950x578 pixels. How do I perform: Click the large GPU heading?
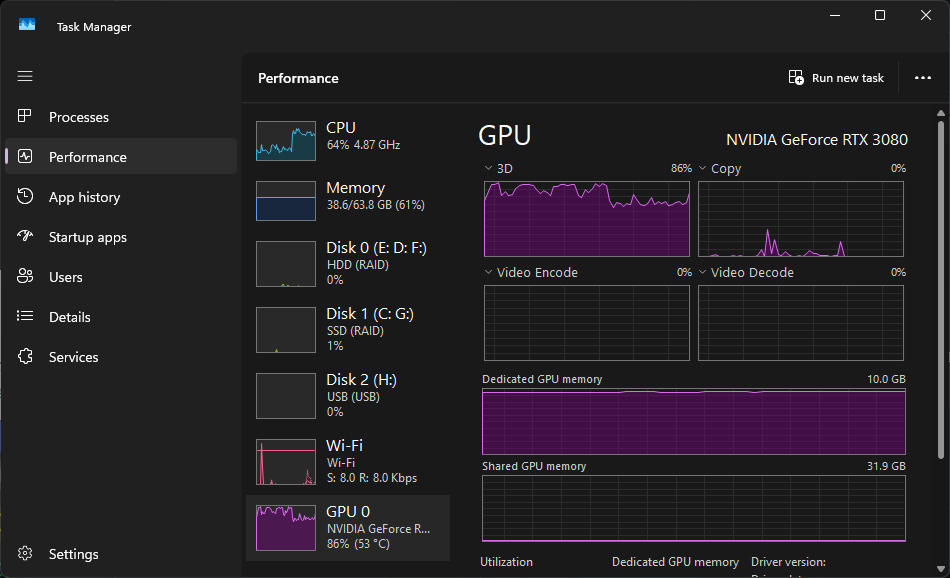pos(505,135)
